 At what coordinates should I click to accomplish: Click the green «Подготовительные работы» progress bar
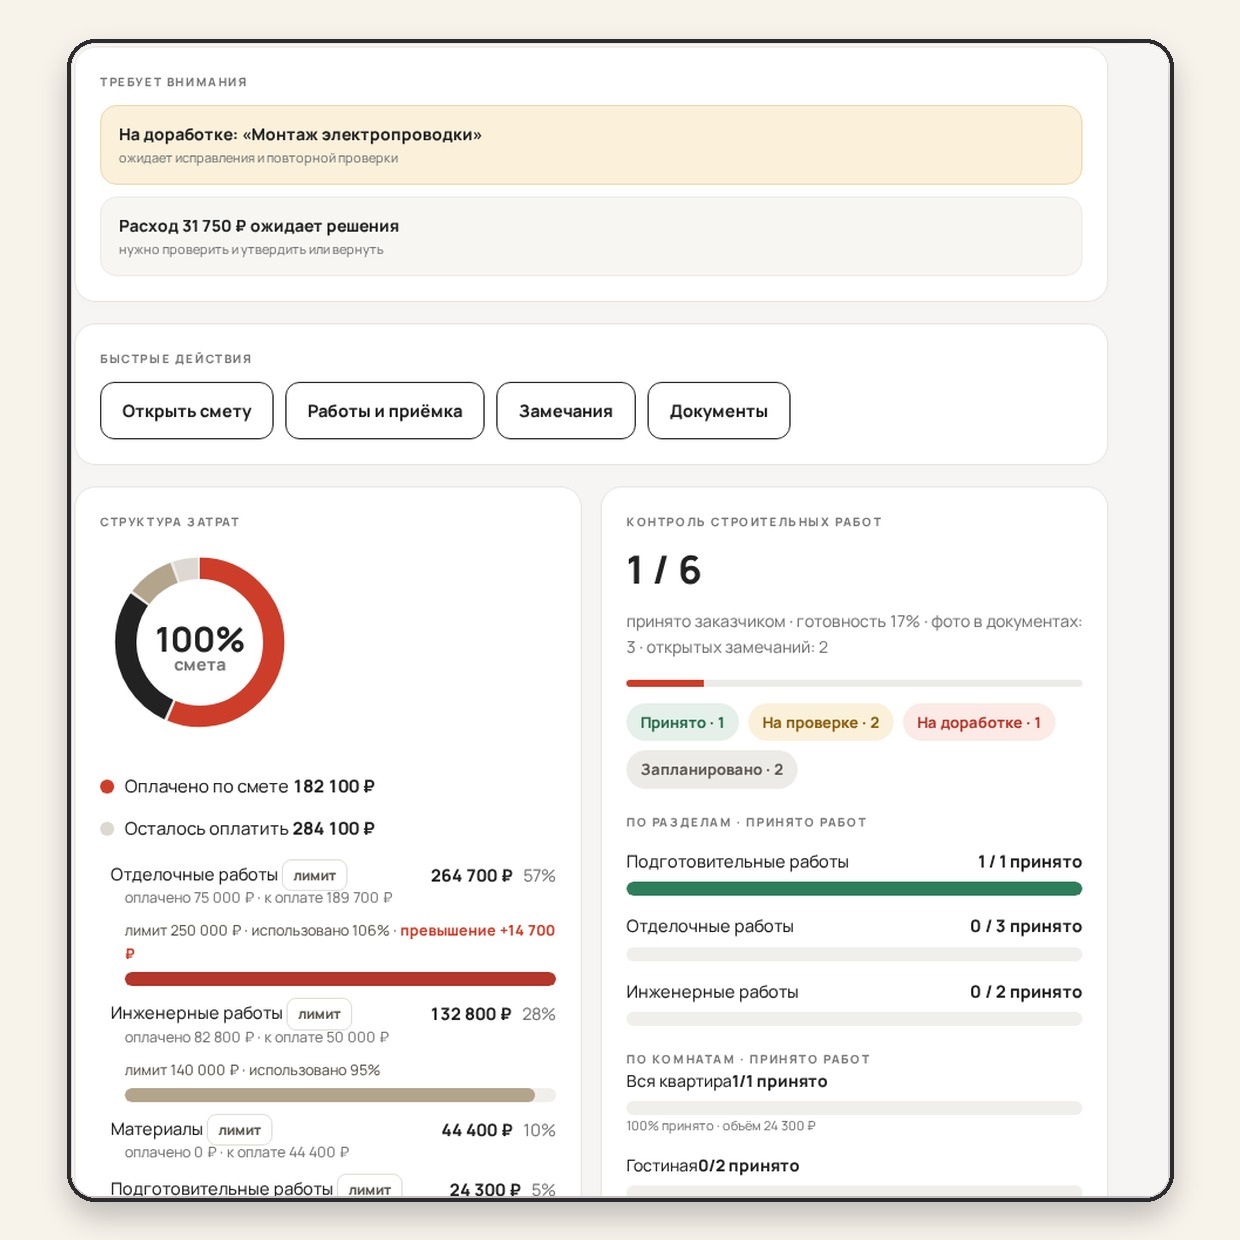pyautogui.click(x=854, y=889)
